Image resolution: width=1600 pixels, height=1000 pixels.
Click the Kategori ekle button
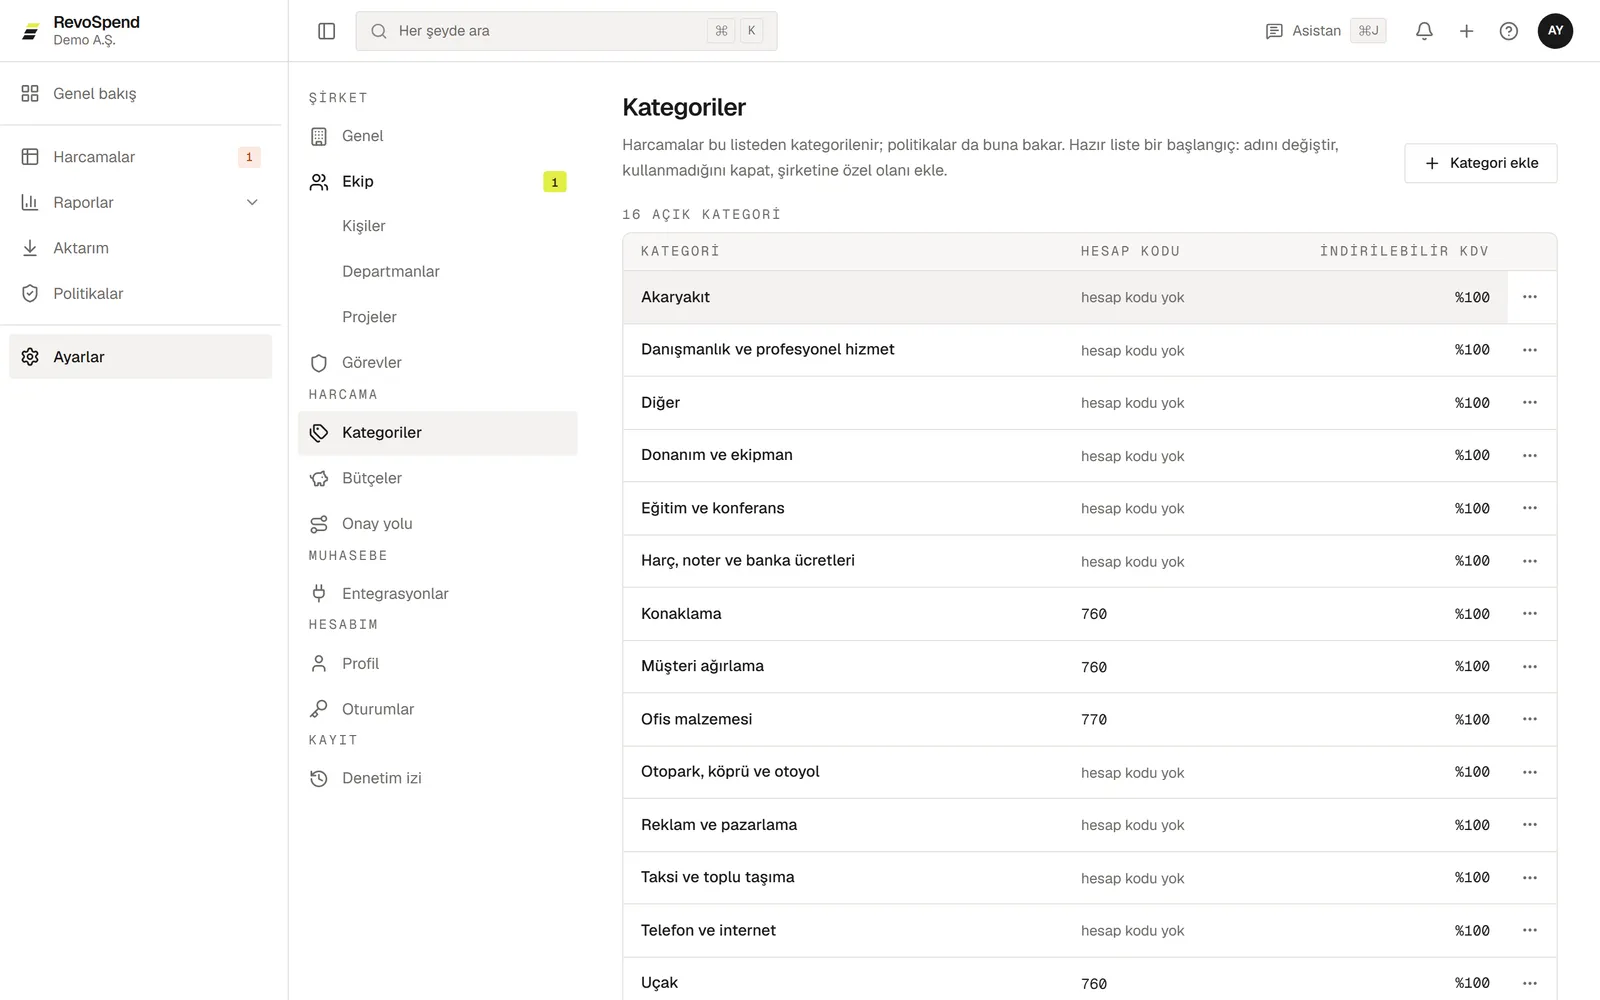point(1480,163)
